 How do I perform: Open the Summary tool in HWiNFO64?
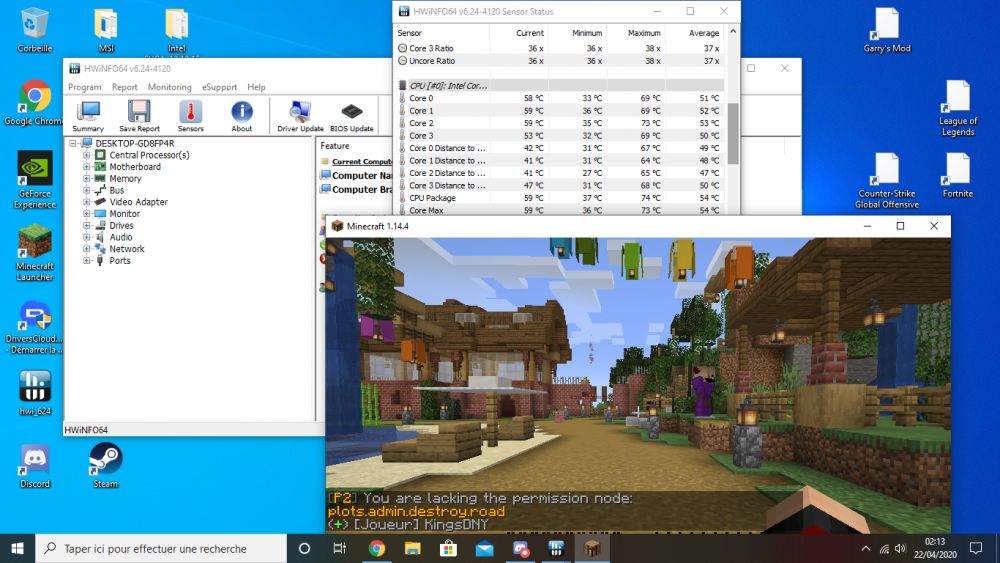tap(88, 114)
